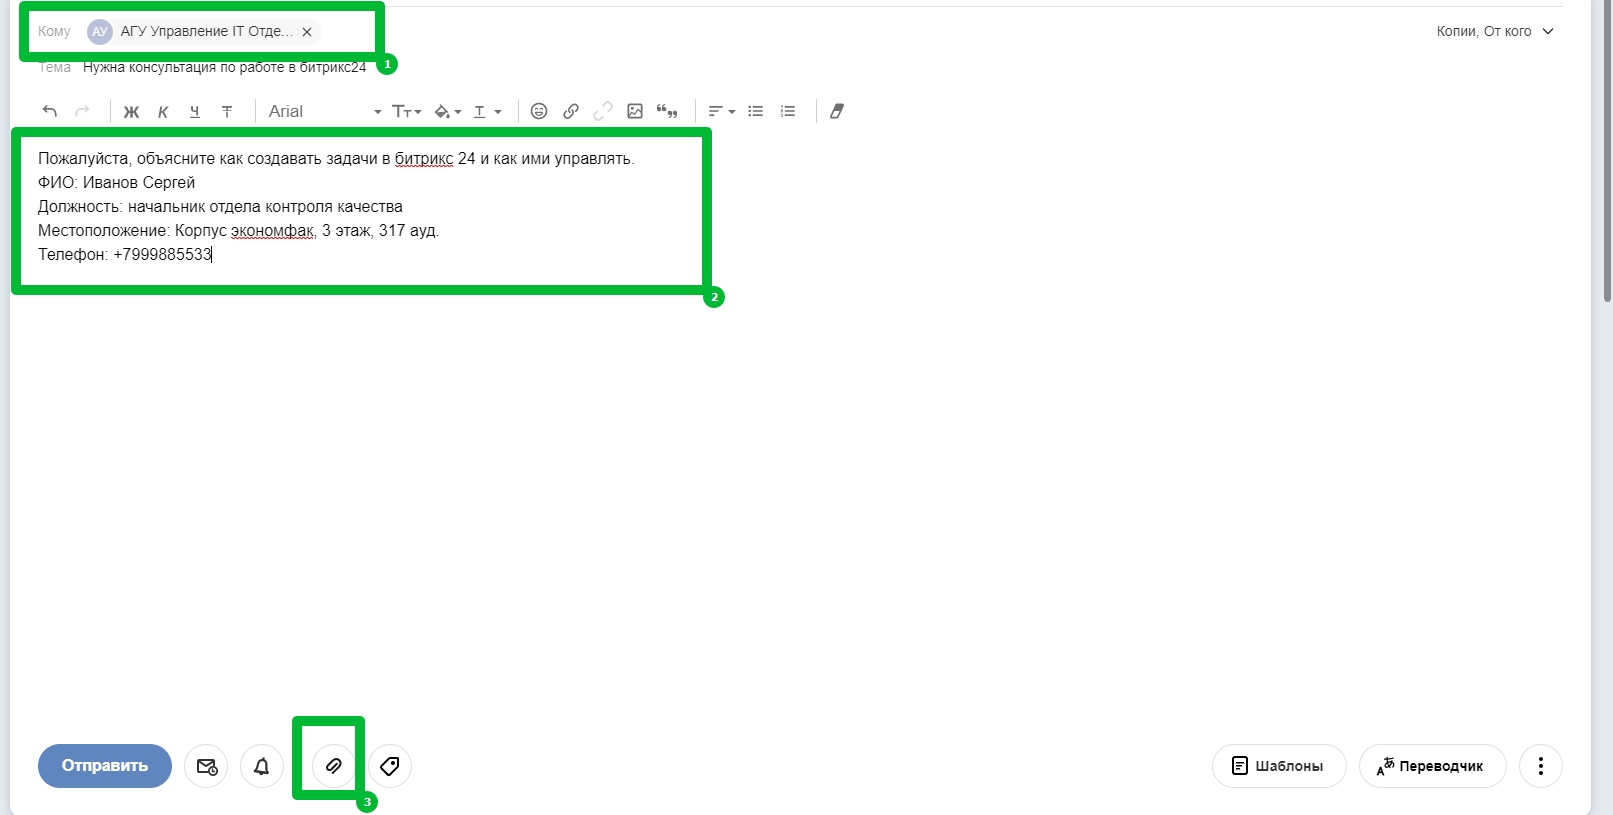Open the Arial font dropdown
The width and height of the screenshot is (1613, 815).
point(324,111)
